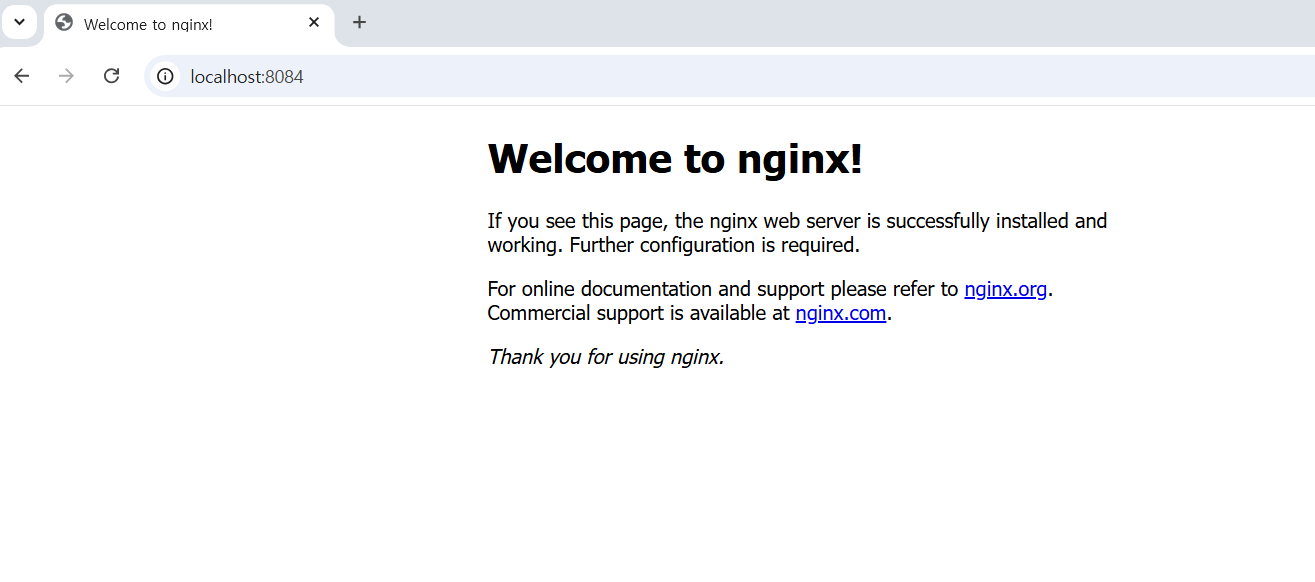Open a new tab with plus button
This screenshot has height=582, width=1315.
[359, 22]
